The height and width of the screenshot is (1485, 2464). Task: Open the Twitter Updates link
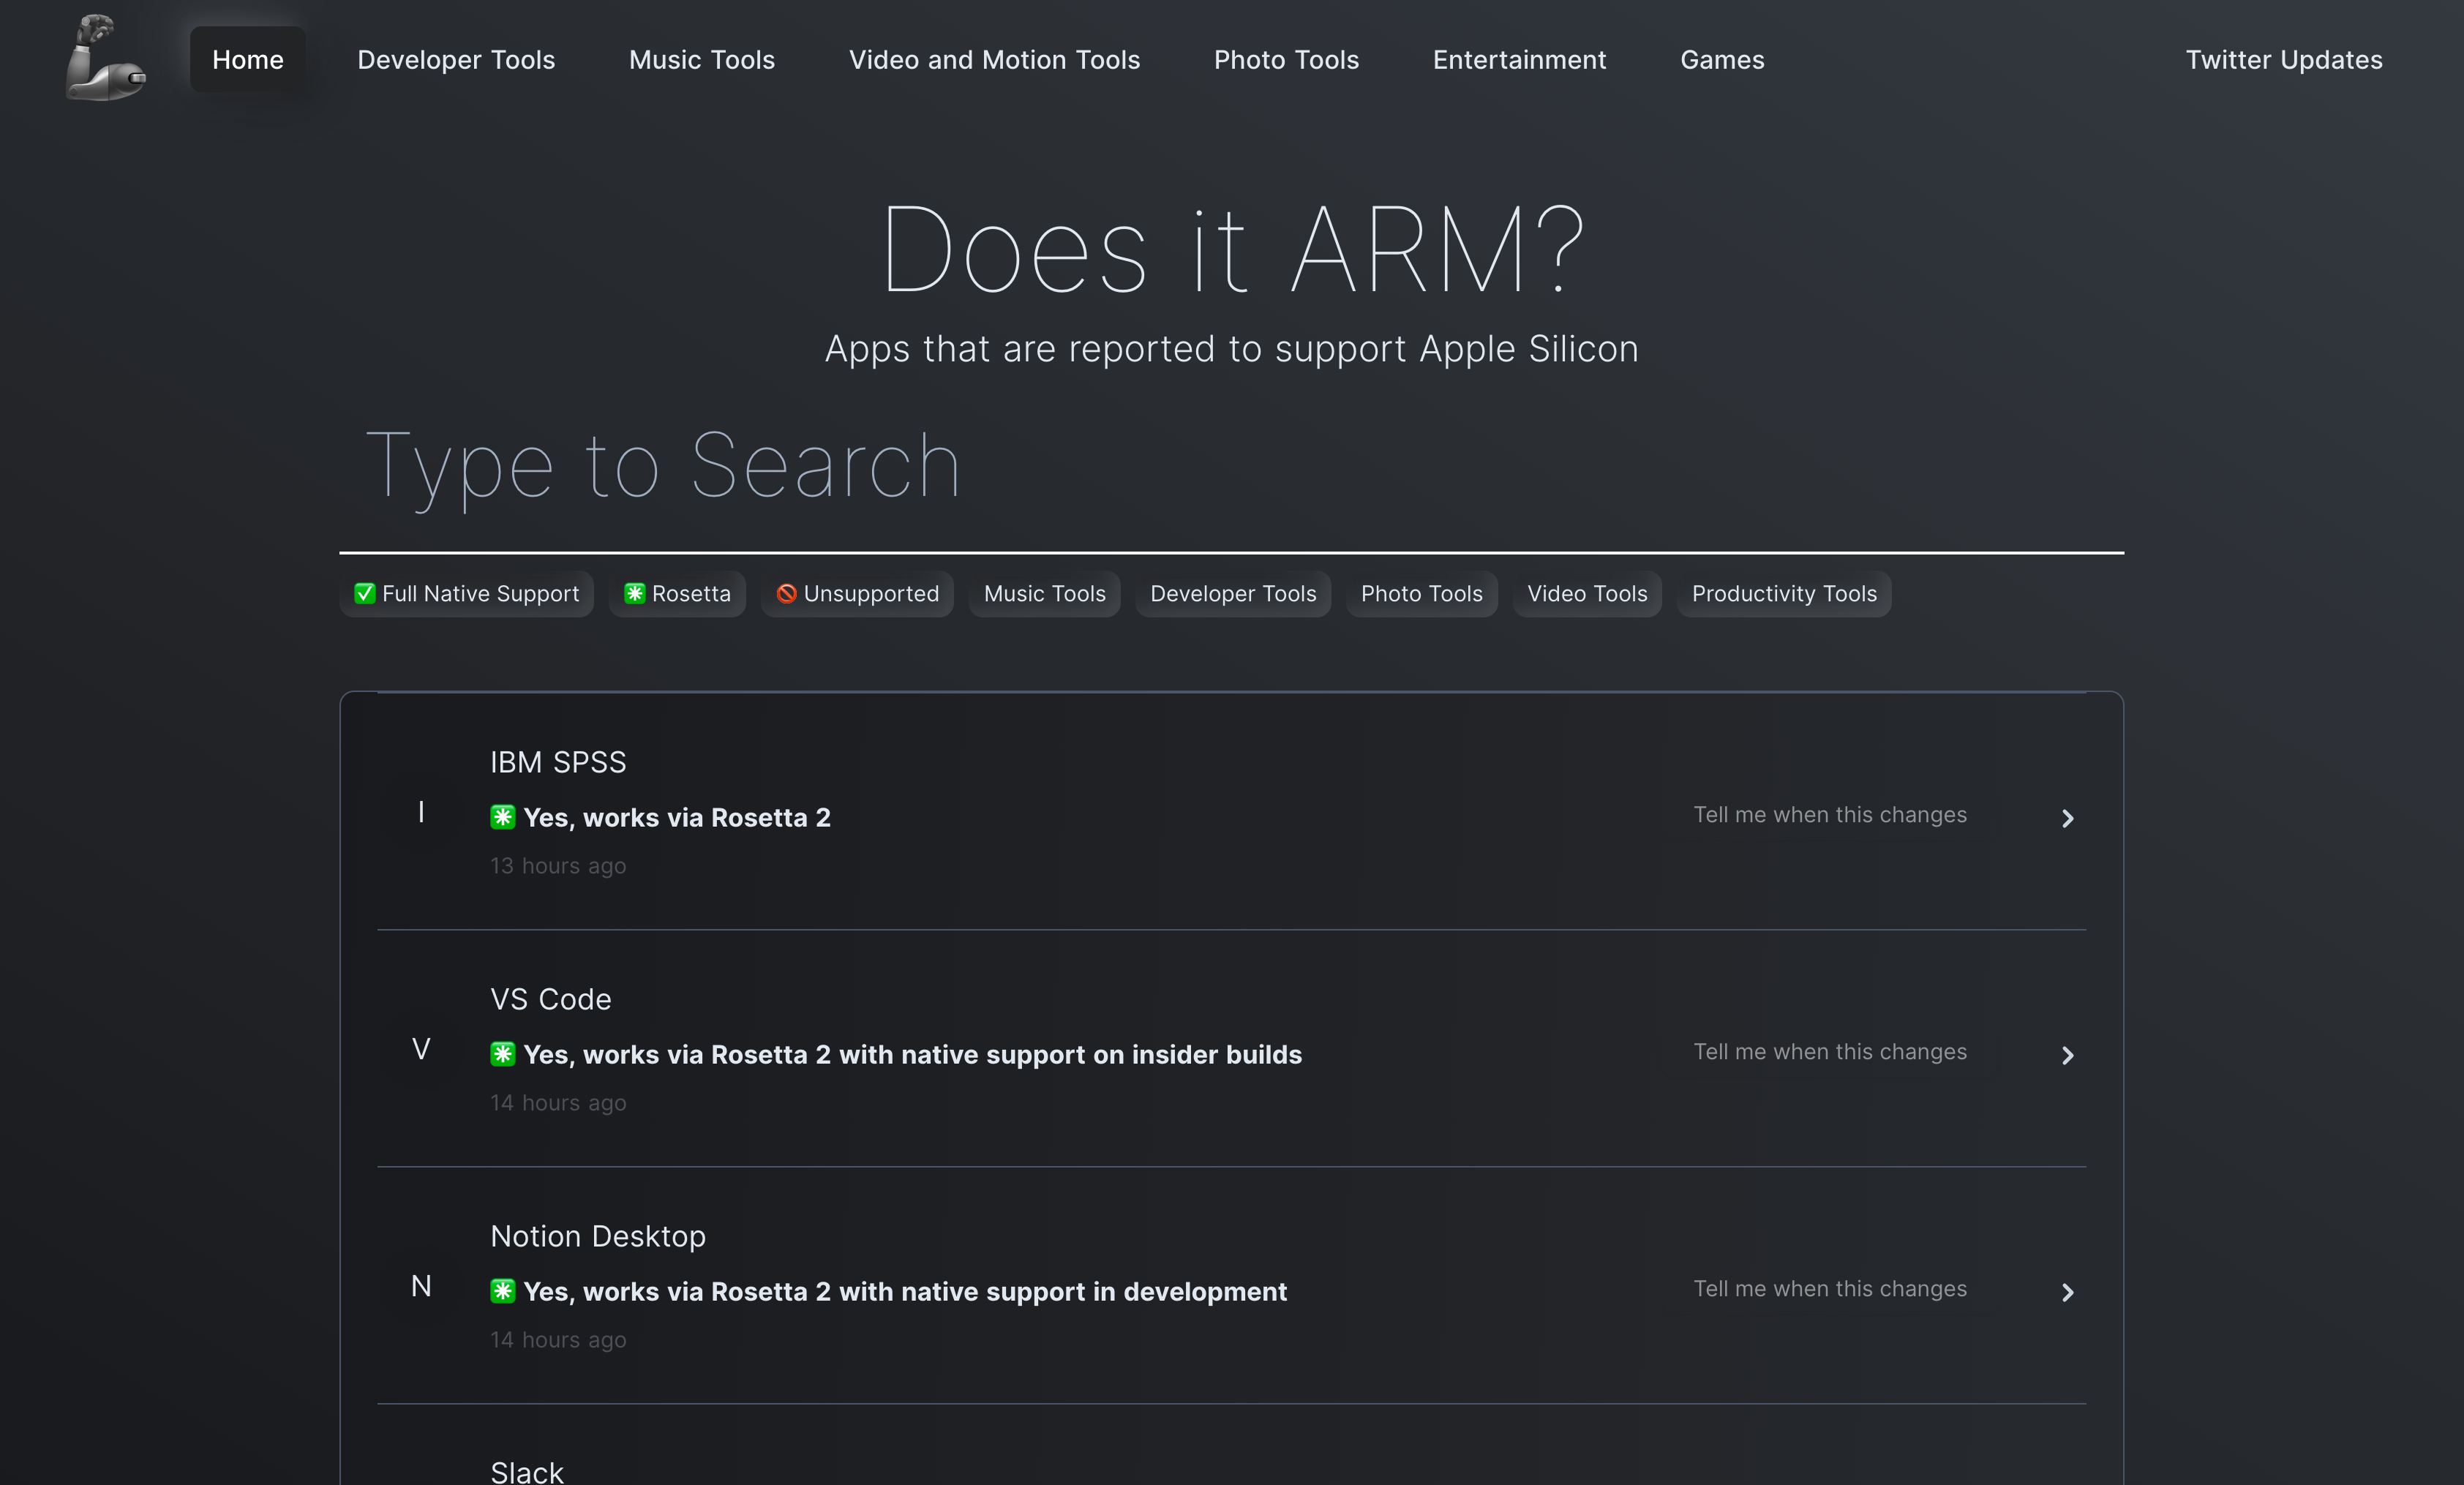[x=2283, y=60]
